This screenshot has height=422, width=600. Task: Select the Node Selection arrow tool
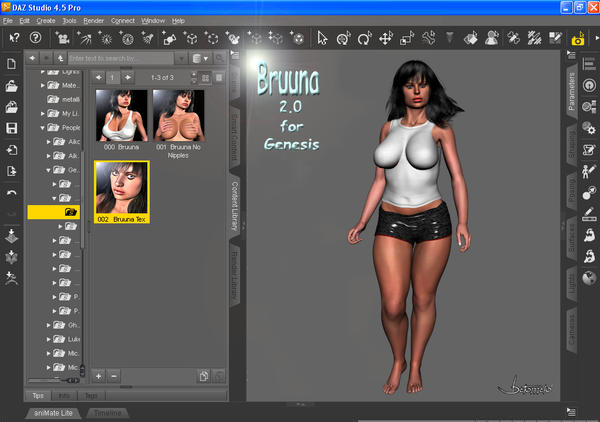[x=322, y=38]
